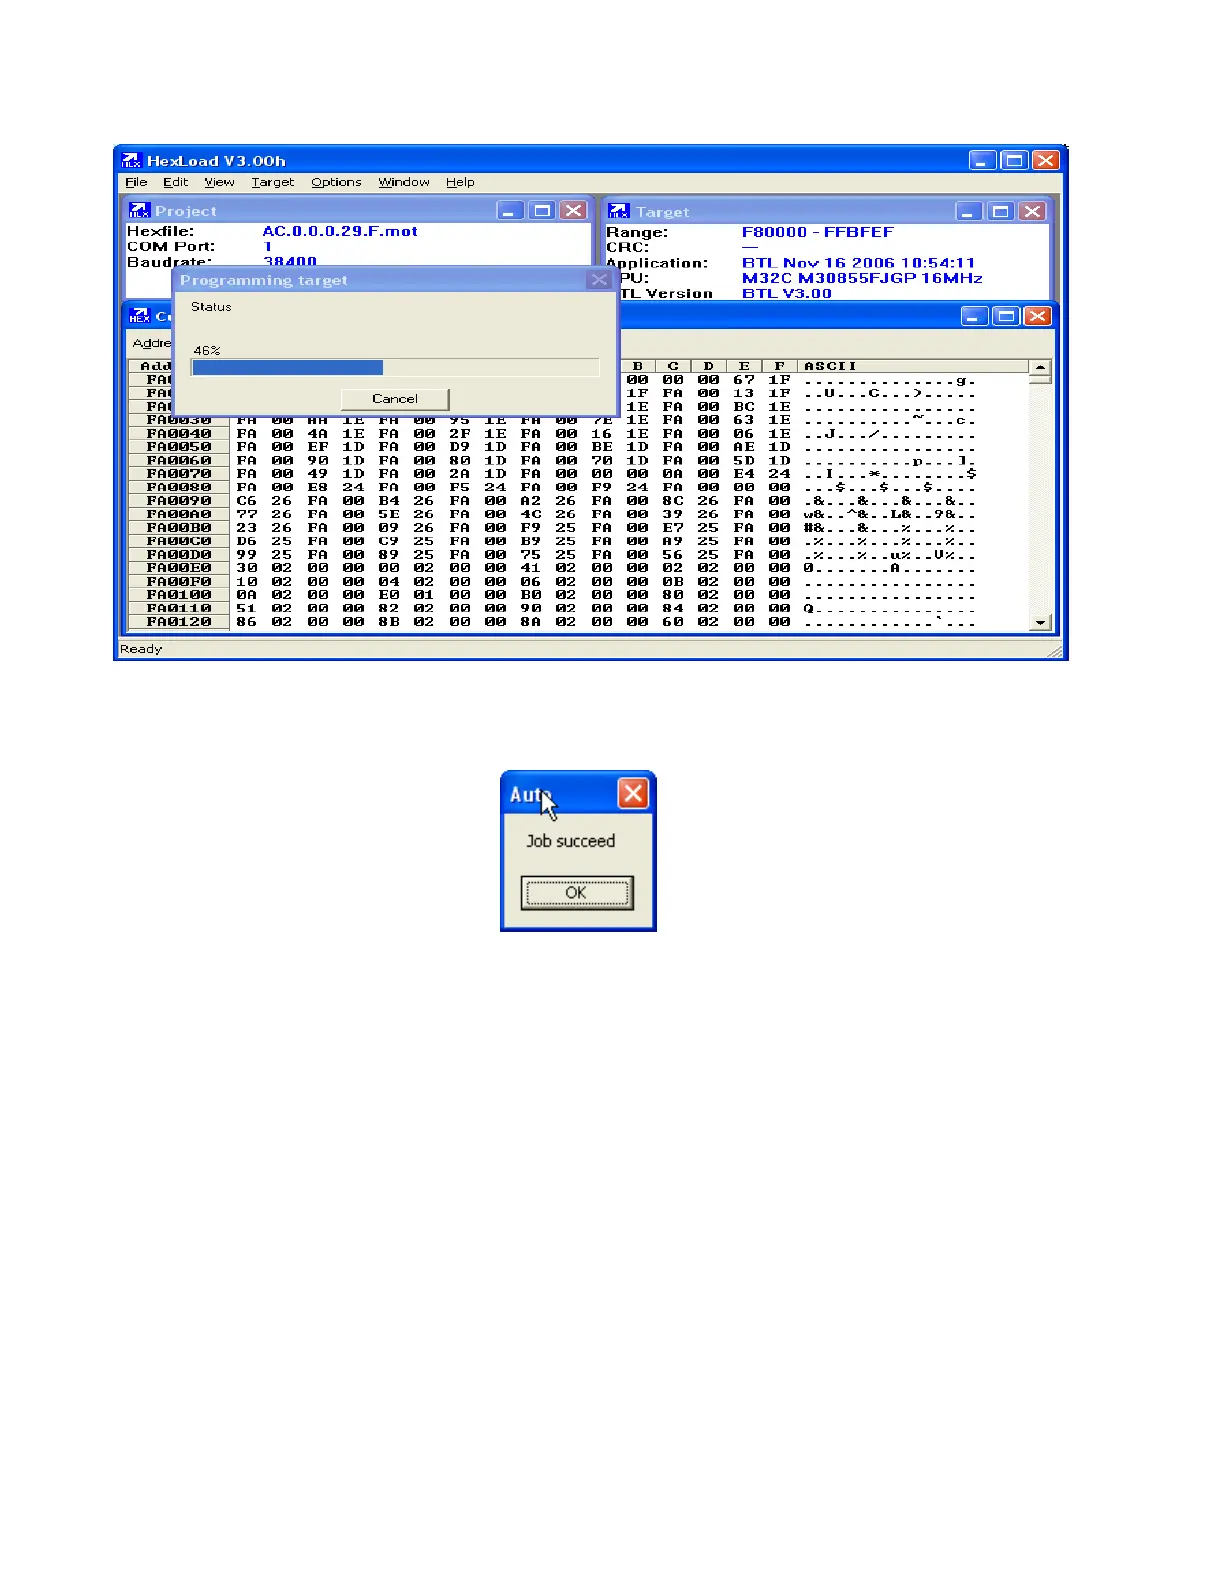The height and width of the screenshot is (1584, 1224).
Task: Click hex view scrollbar down arrow
Action: [1040, 622]
